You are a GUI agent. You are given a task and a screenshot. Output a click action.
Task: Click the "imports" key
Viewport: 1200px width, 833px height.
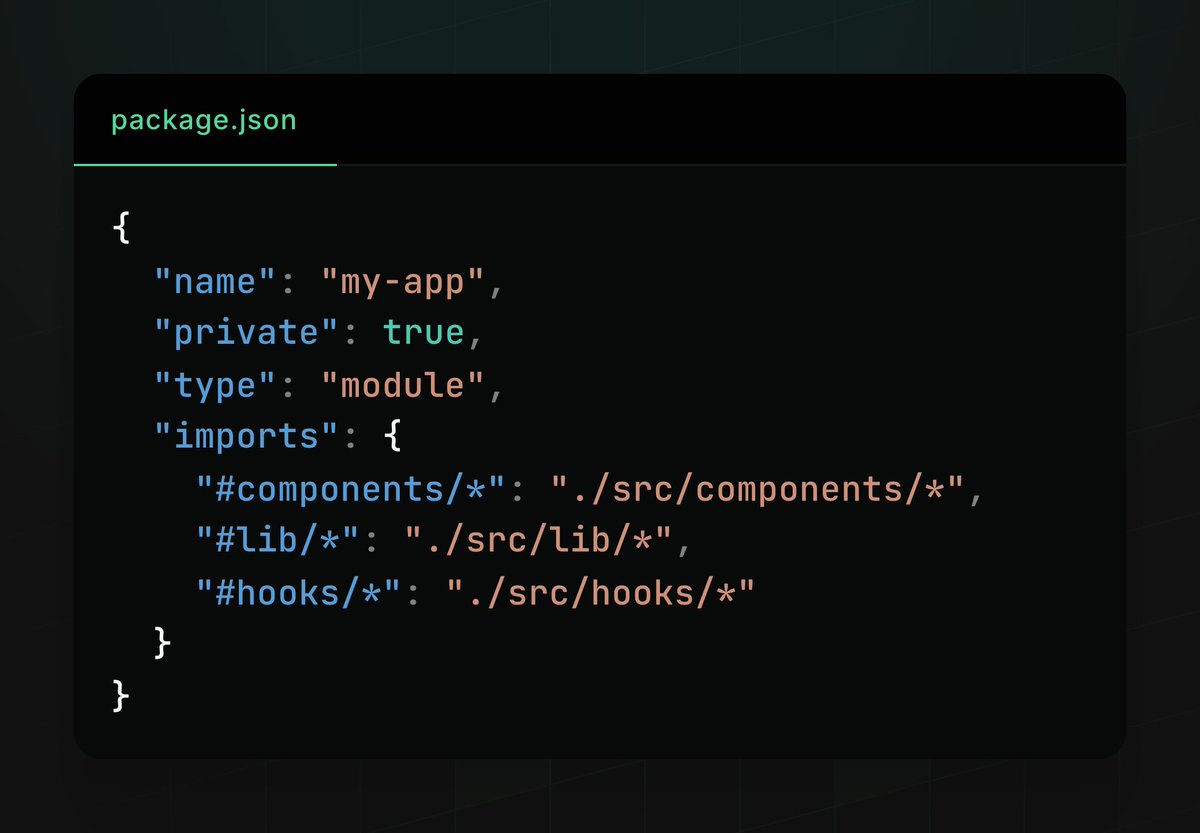pyautogui.click(x=245, y=437)
